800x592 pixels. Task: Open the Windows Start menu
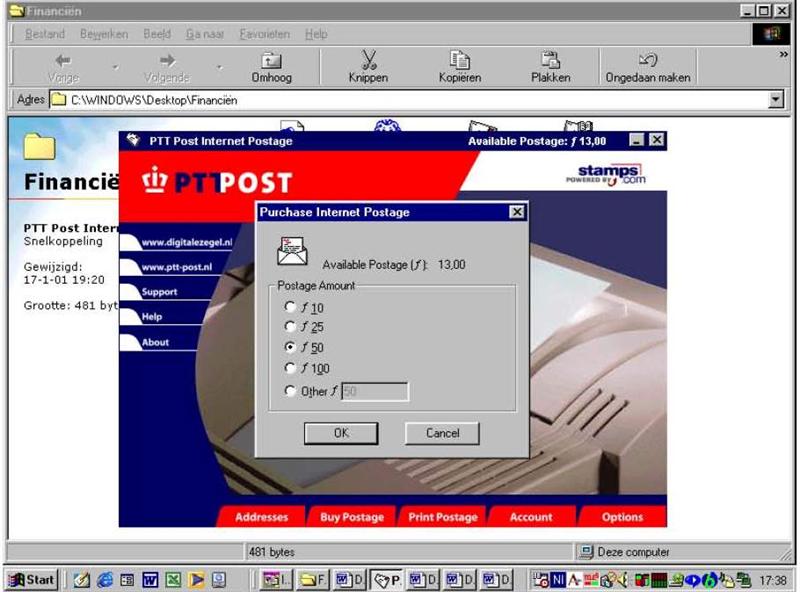point(32,580)
